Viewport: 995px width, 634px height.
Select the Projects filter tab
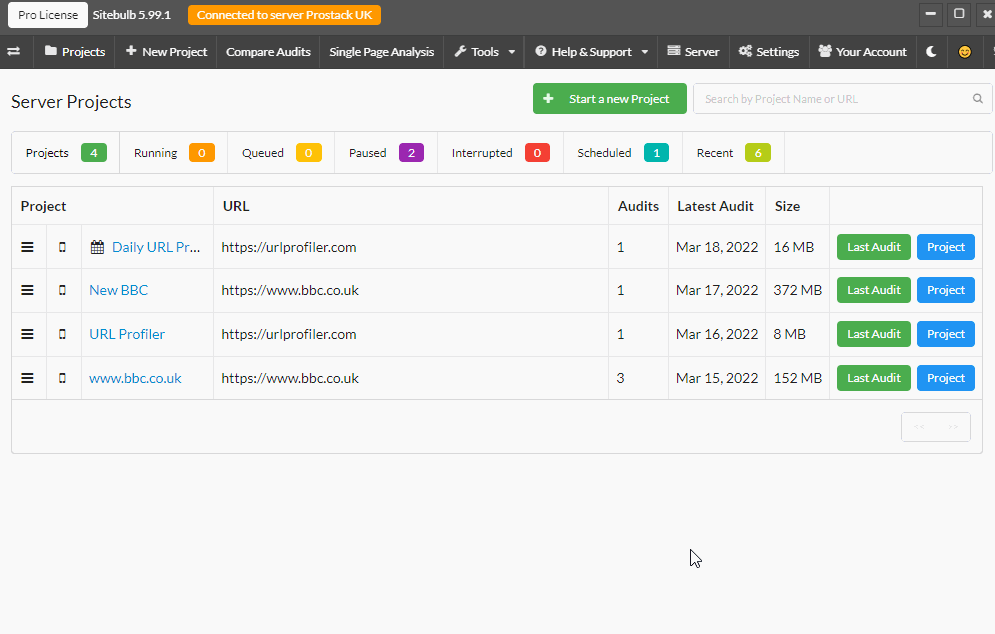[66, 153]
